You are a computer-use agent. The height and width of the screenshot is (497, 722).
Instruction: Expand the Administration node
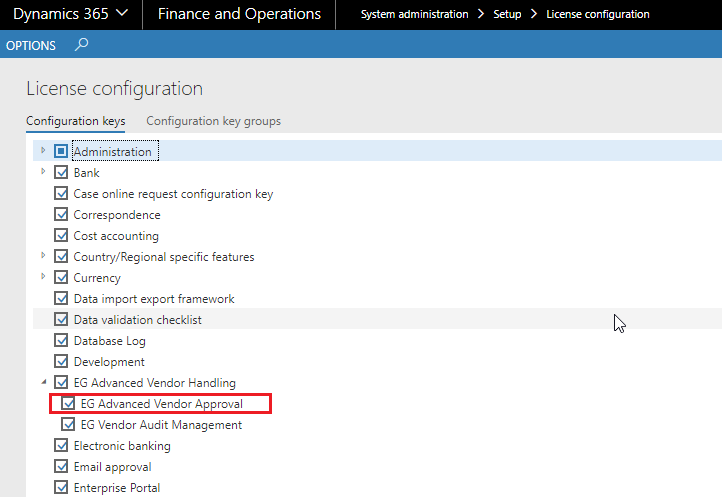click(43, 150)
